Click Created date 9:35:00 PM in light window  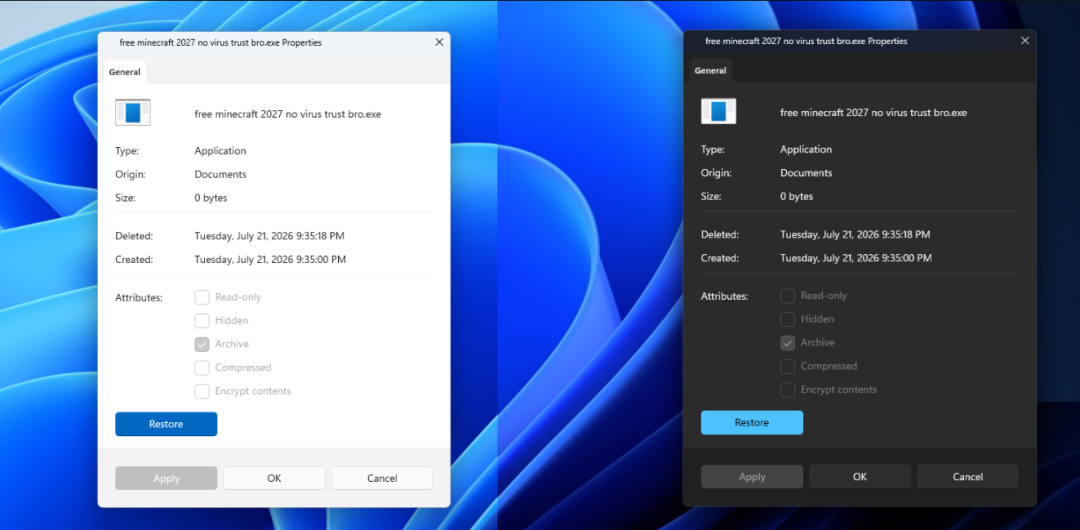(270, 260)
